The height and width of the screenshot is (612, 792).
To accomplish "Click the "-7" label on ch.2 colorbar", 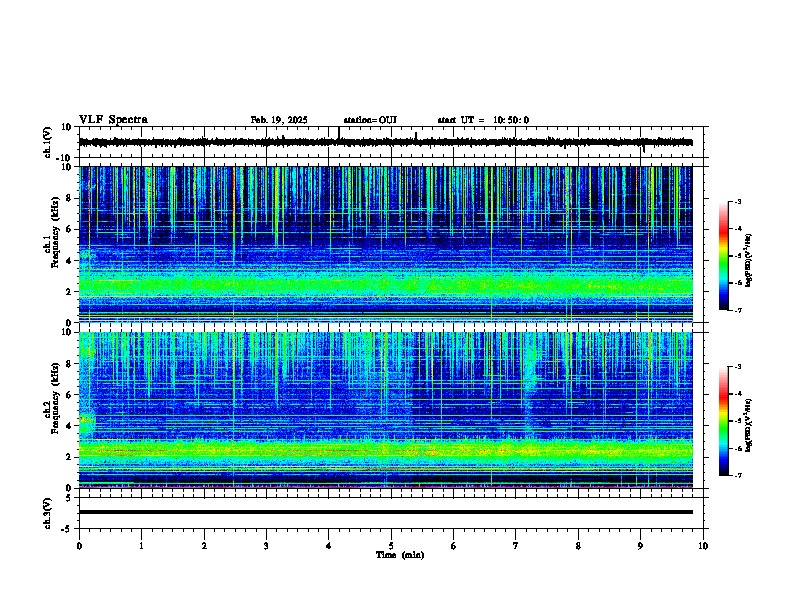I will click(x=737, y=475).
